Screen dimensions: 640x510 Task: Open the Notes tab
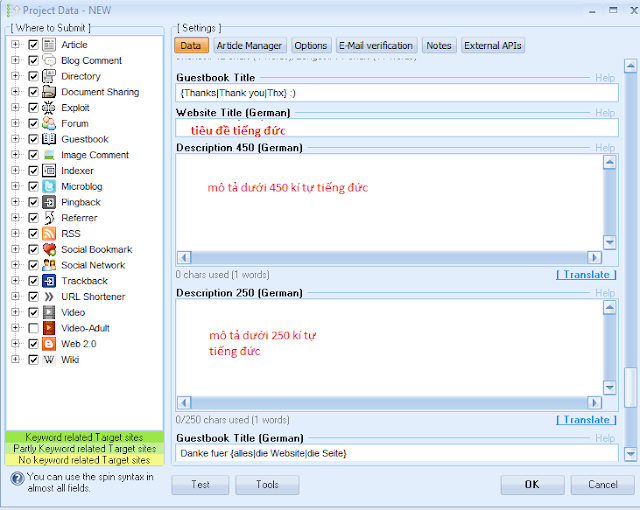coord(439,45)
